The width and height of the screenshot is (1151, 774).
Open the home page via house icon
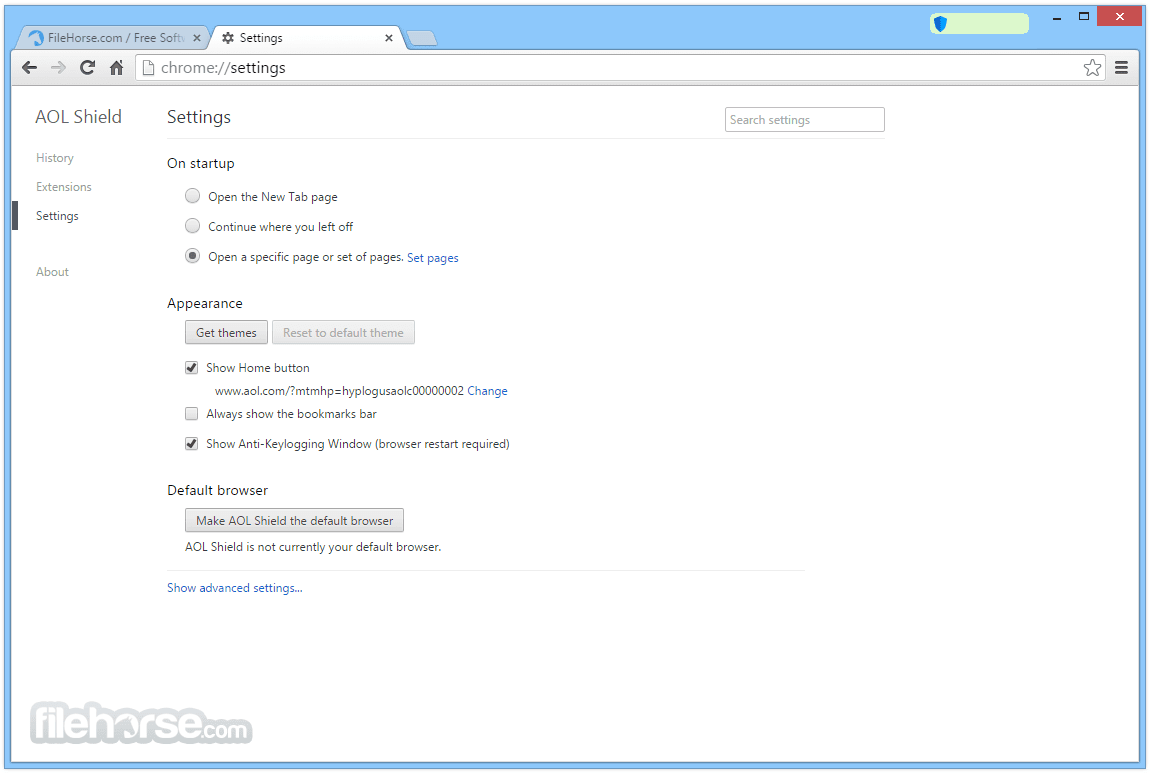116,68
